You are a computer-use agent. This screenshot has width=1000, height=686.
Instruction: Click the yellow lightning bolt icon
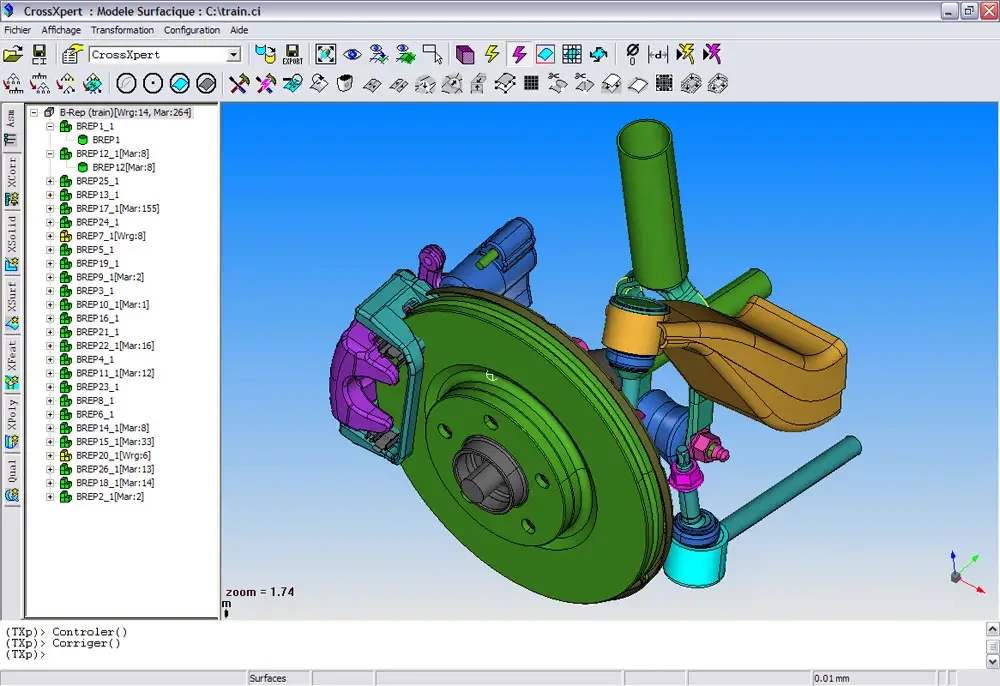[x=492, y=54]
